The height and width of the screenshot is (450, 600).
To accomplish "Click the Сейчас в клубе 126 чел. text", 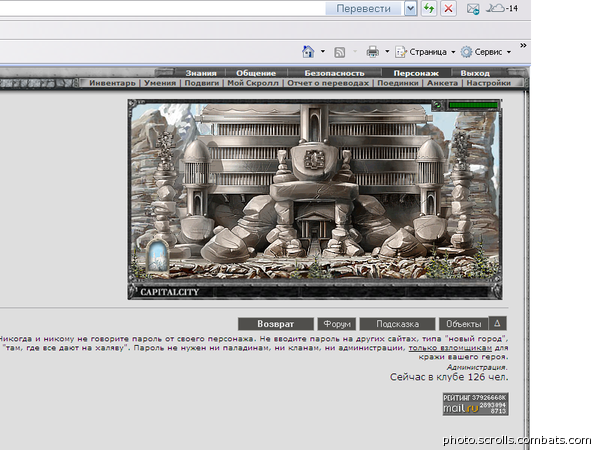I will (x=449, y=377).
